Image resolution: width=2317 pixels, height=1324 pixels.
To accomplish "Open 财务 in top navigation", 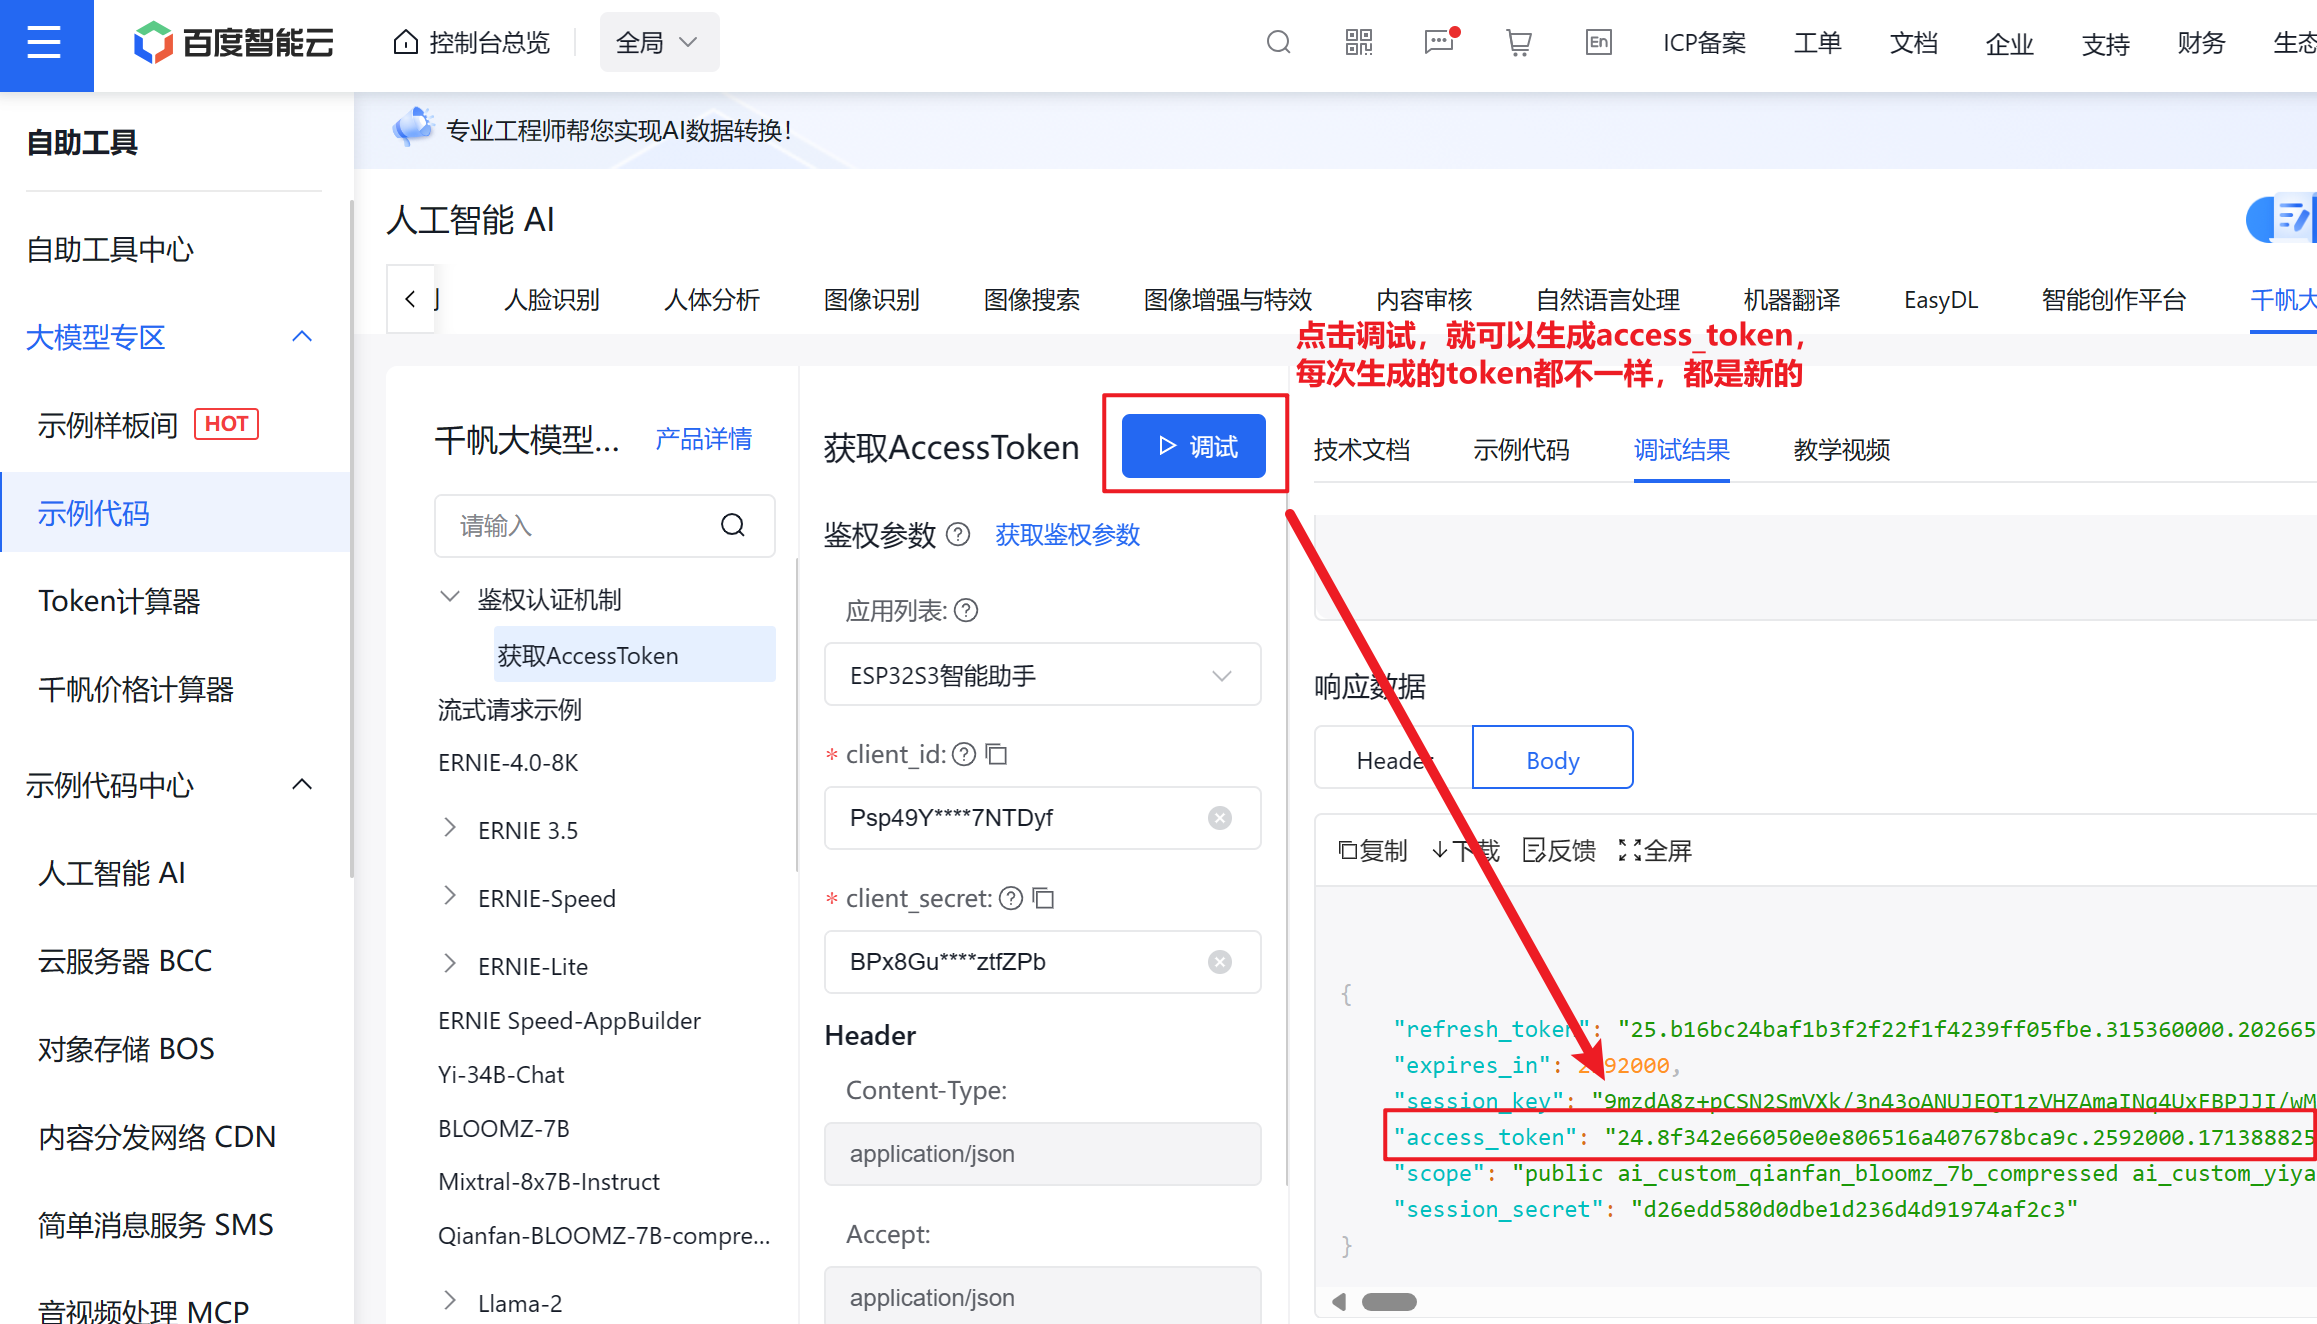I will [x=2201, y=43].
